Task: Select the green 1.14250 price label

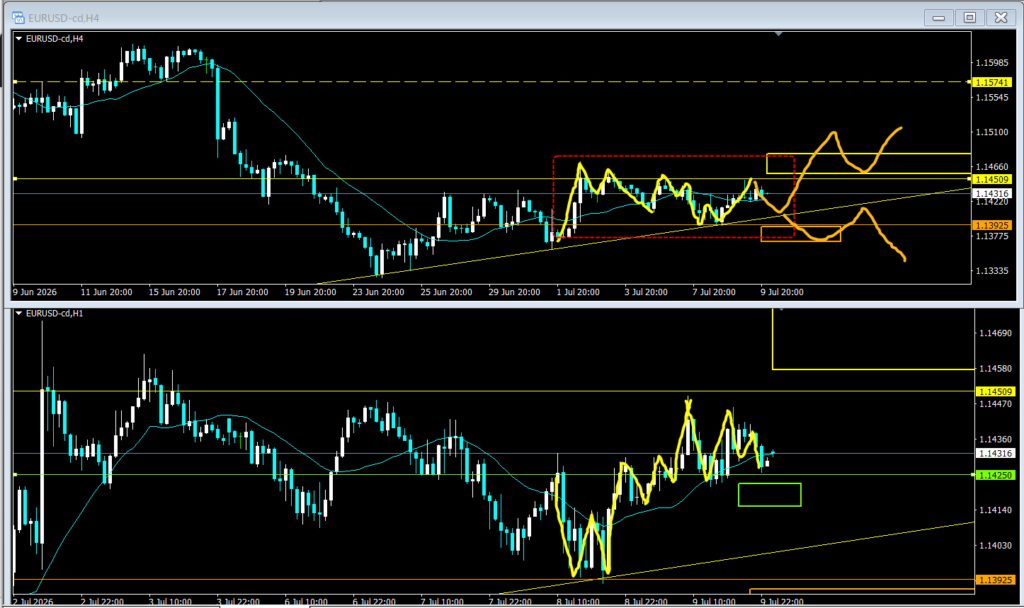Action: pyautogui.click(x=995, y=475)
